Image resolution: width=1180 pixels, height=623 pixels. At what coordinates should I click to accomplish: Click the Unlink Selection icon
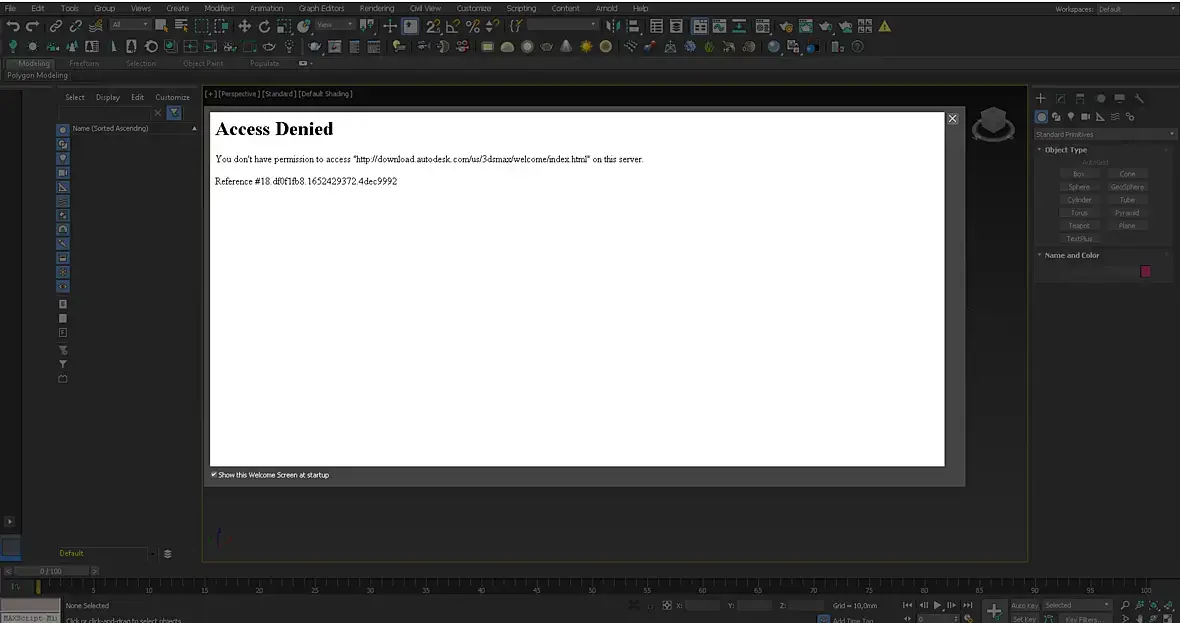click(75, 26)
